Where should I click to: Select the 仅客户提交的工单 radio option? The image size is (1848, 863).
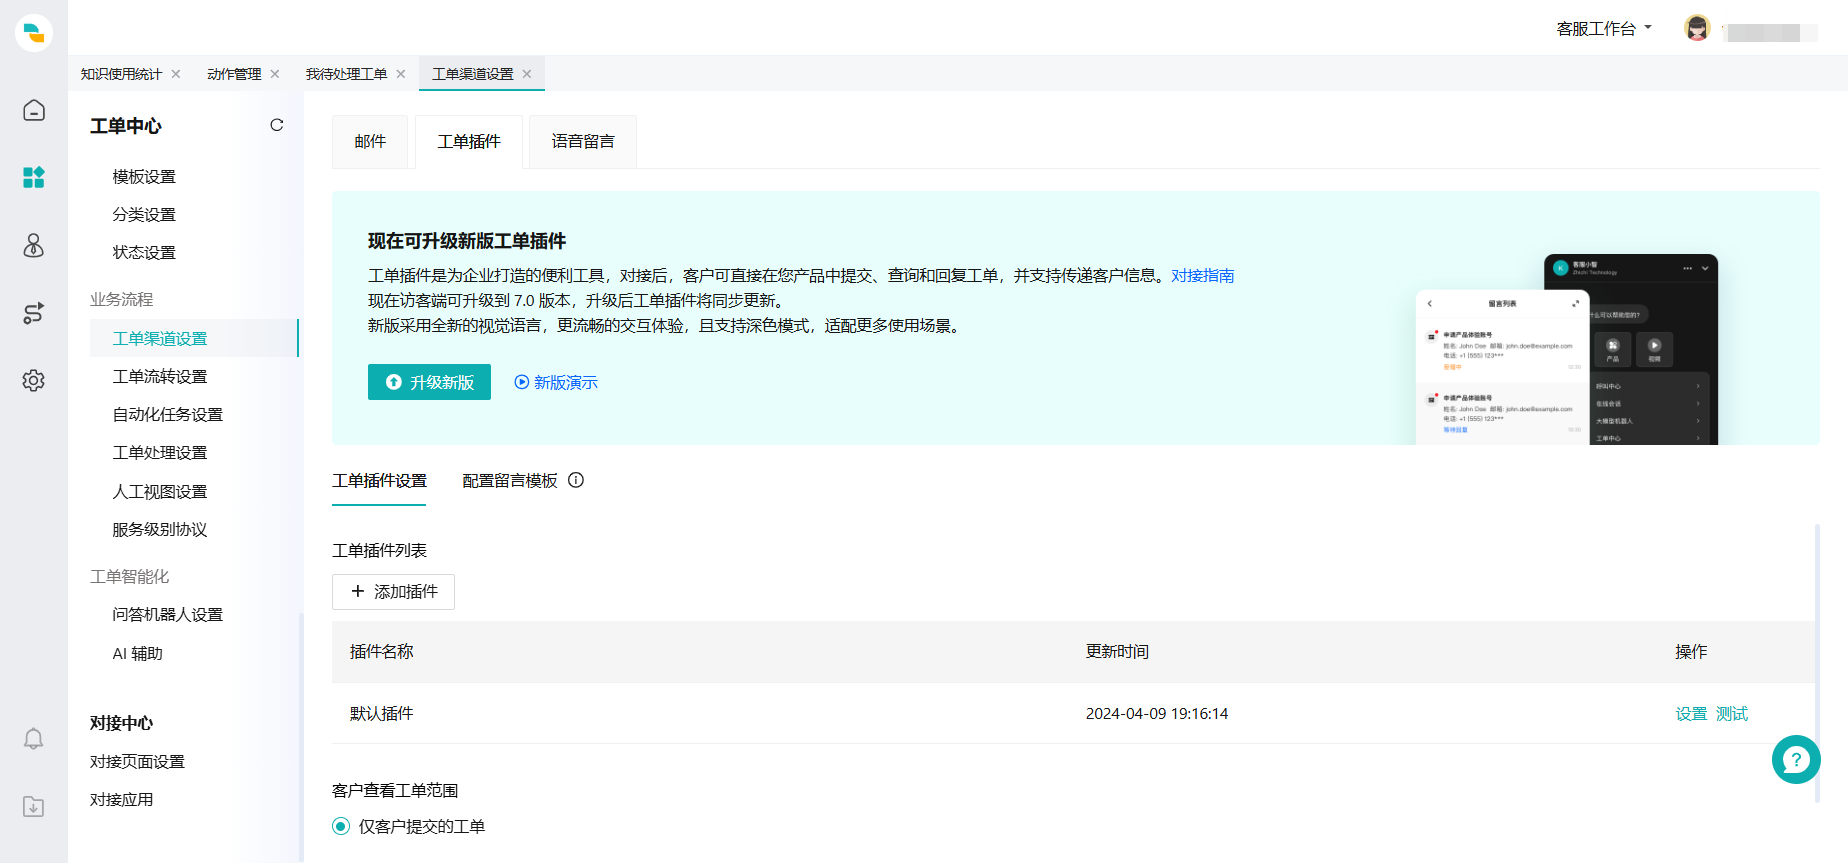pos(341,826)
